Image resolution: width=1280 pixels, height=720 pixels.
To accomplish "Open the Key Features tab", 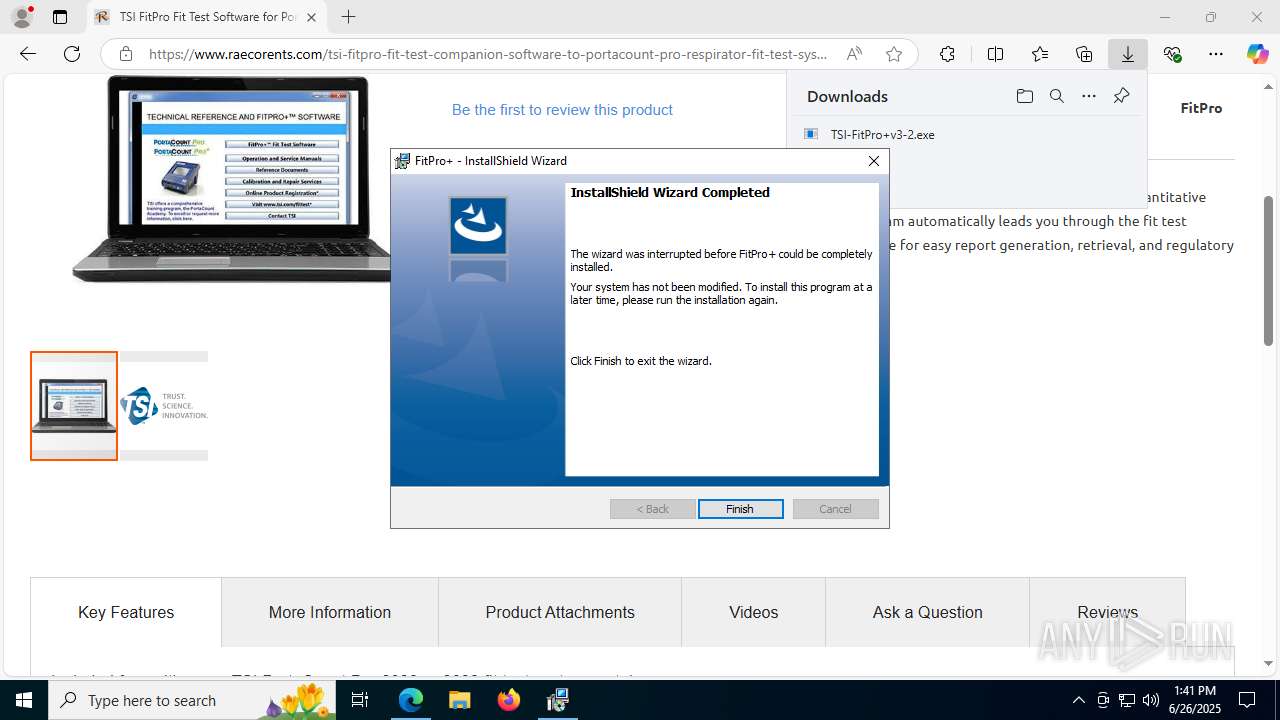I will [126, 612].
